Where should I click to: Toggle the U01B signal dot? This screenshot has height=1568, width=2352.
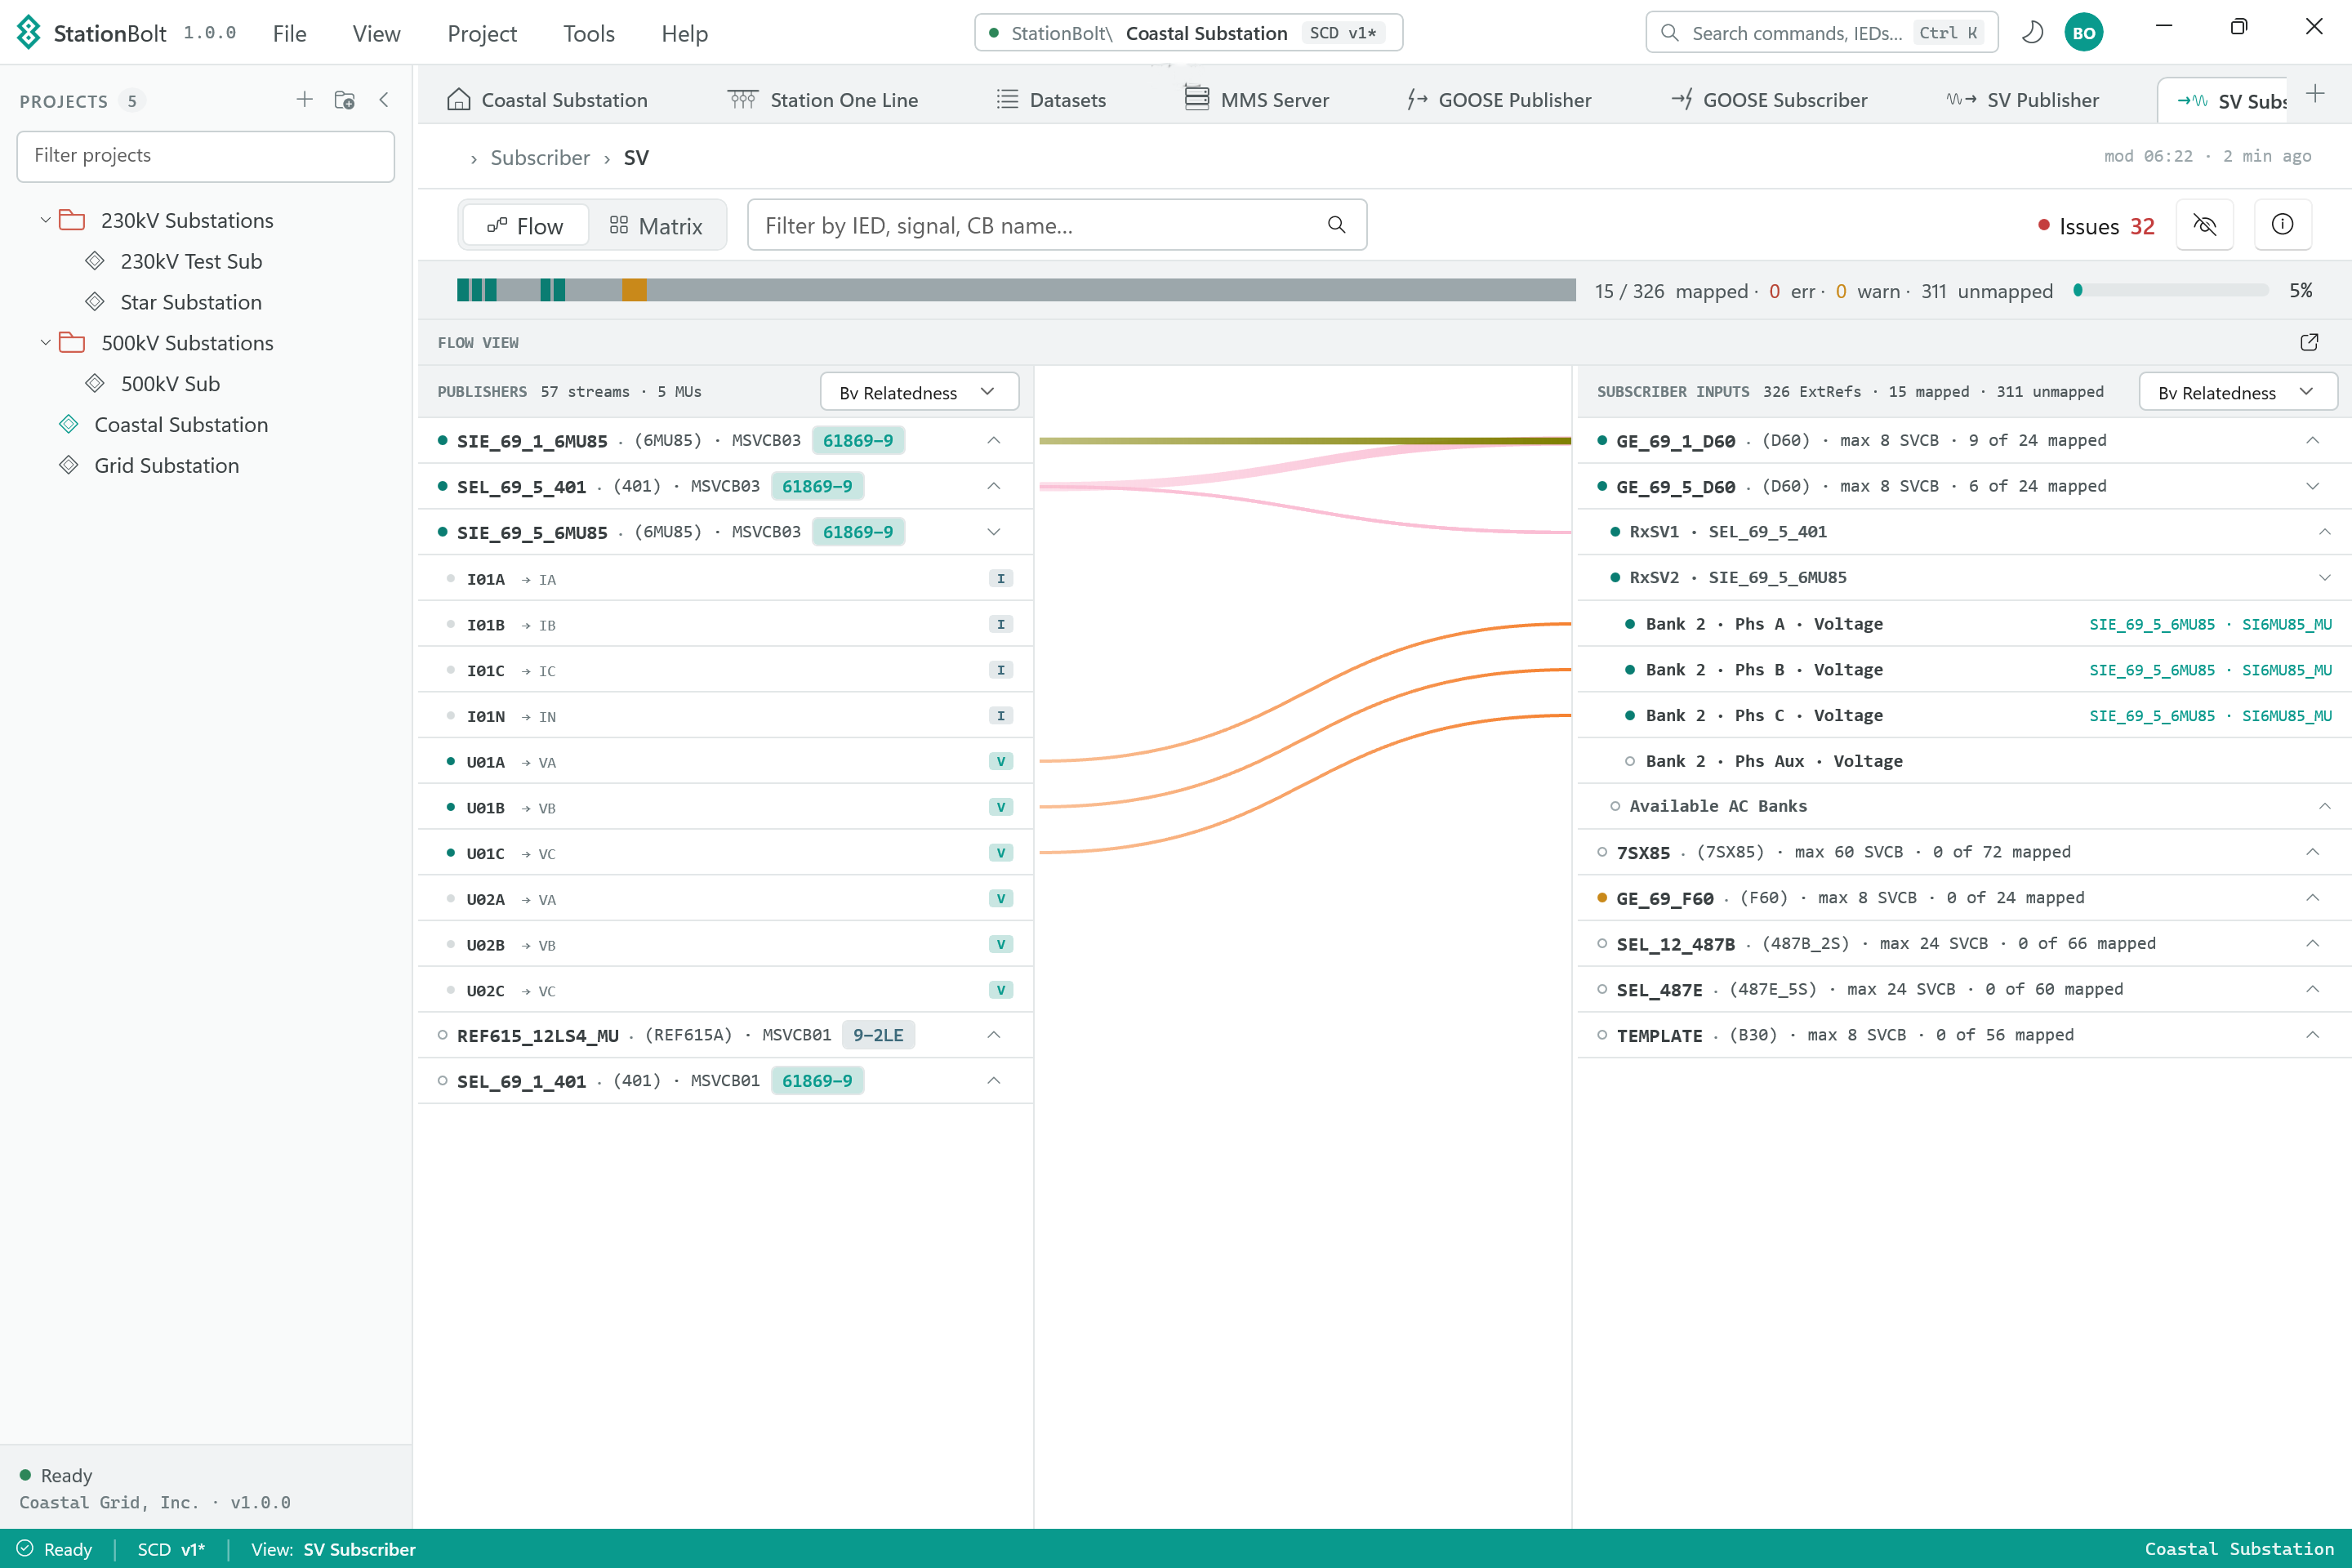pyautogui.click(x=451, y=807)
